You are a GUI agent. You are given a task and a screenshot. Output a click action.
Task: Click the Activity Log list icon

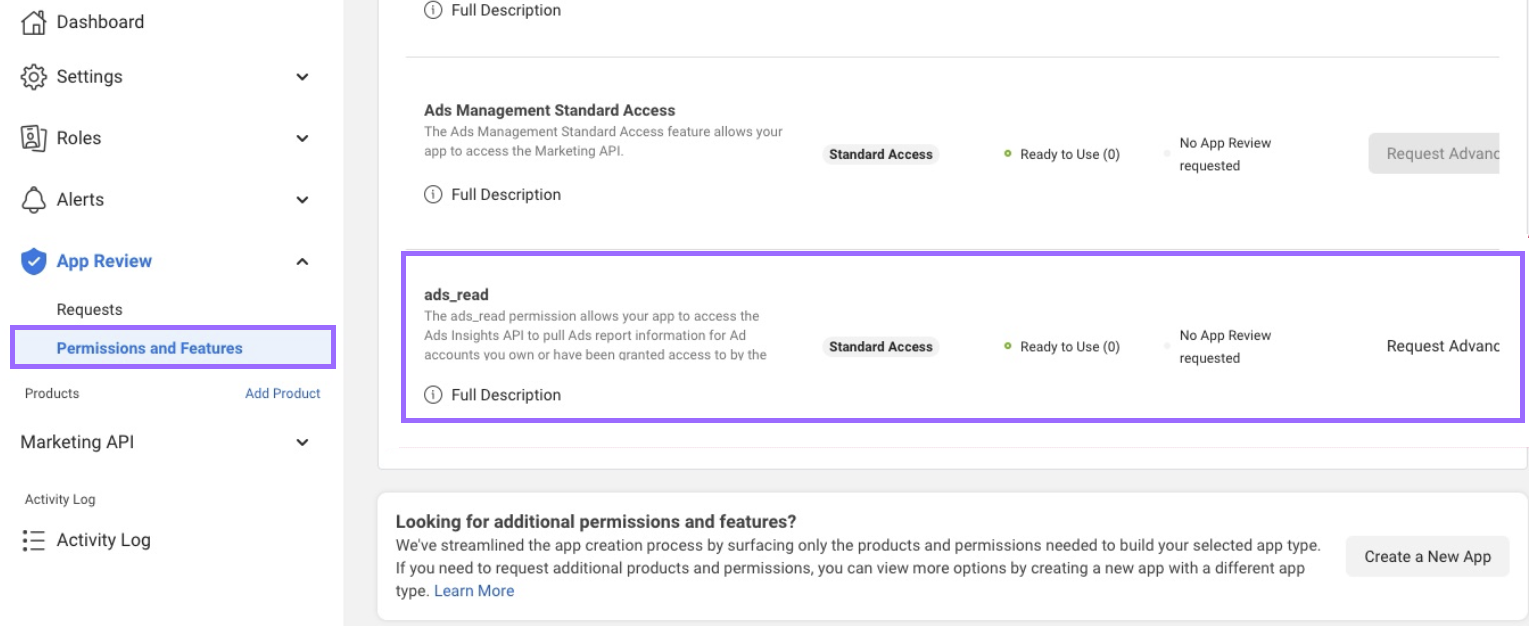[x=34, y=541]
